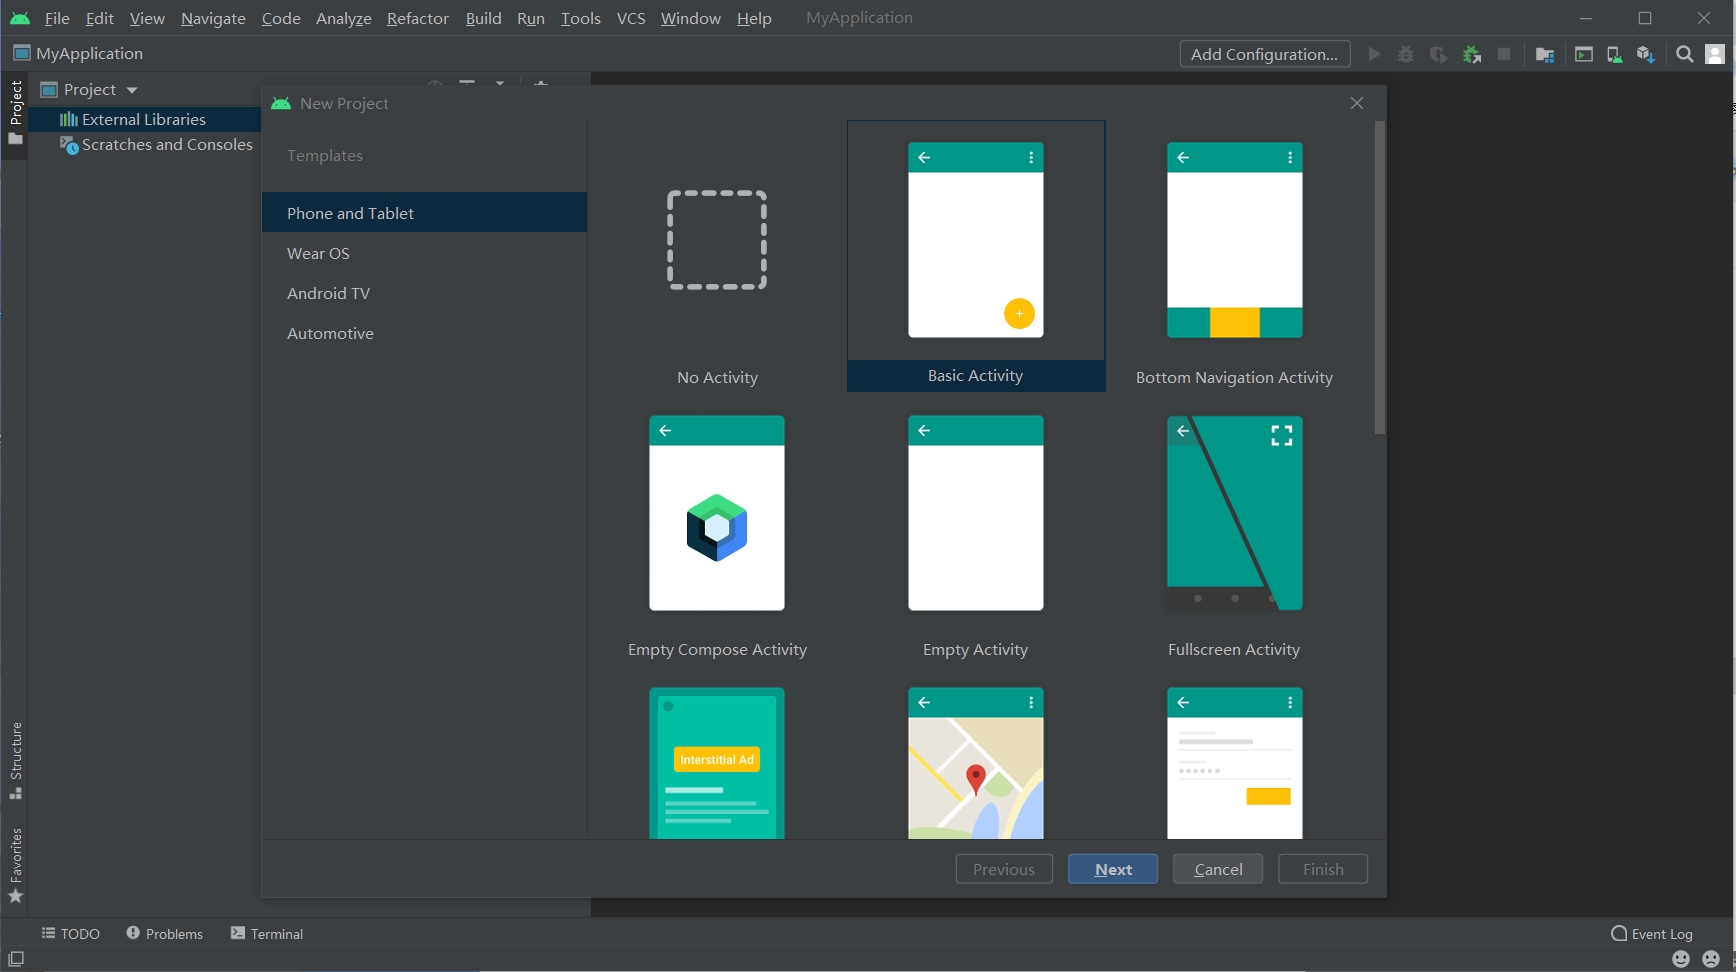This screenshot has width=1736, height=972.
Task: Open the Code menu
Action: click(281, 18)
